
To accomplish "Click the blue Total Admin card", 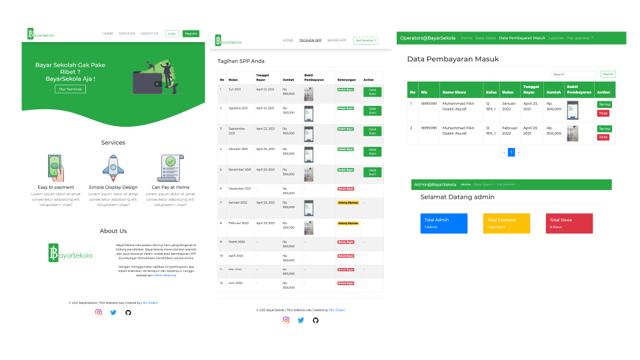I will [444, 223].
